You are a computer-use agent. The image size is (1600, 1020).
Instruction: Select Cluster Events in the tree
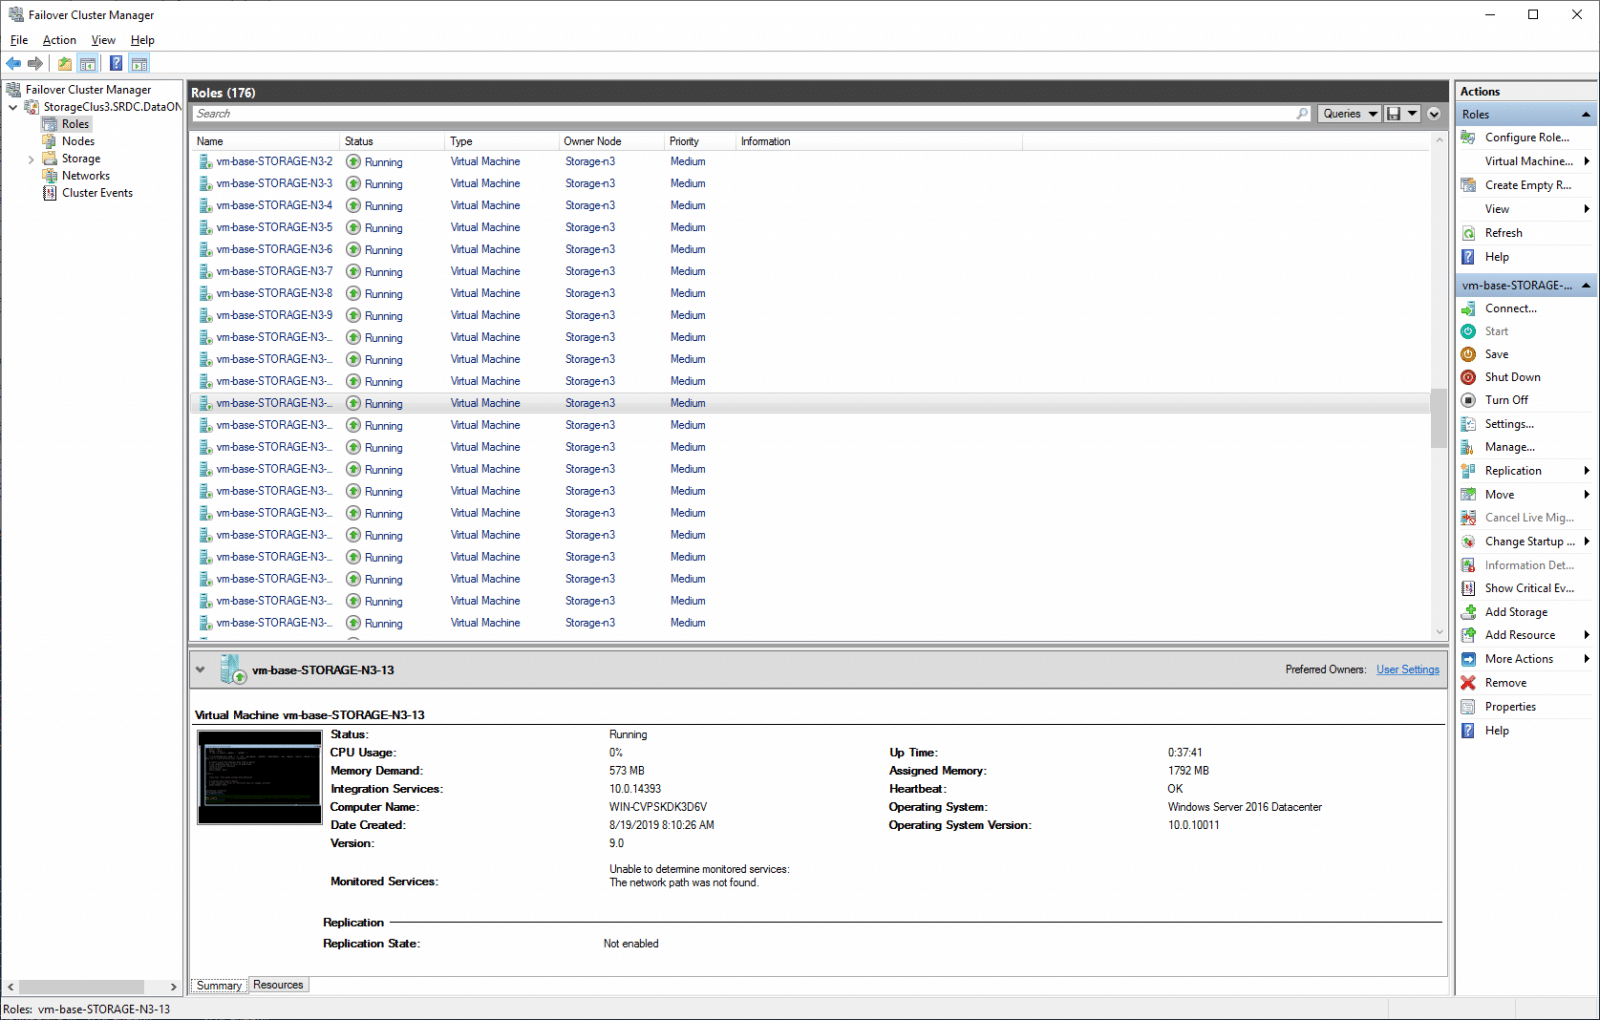[x=97, y=193]
